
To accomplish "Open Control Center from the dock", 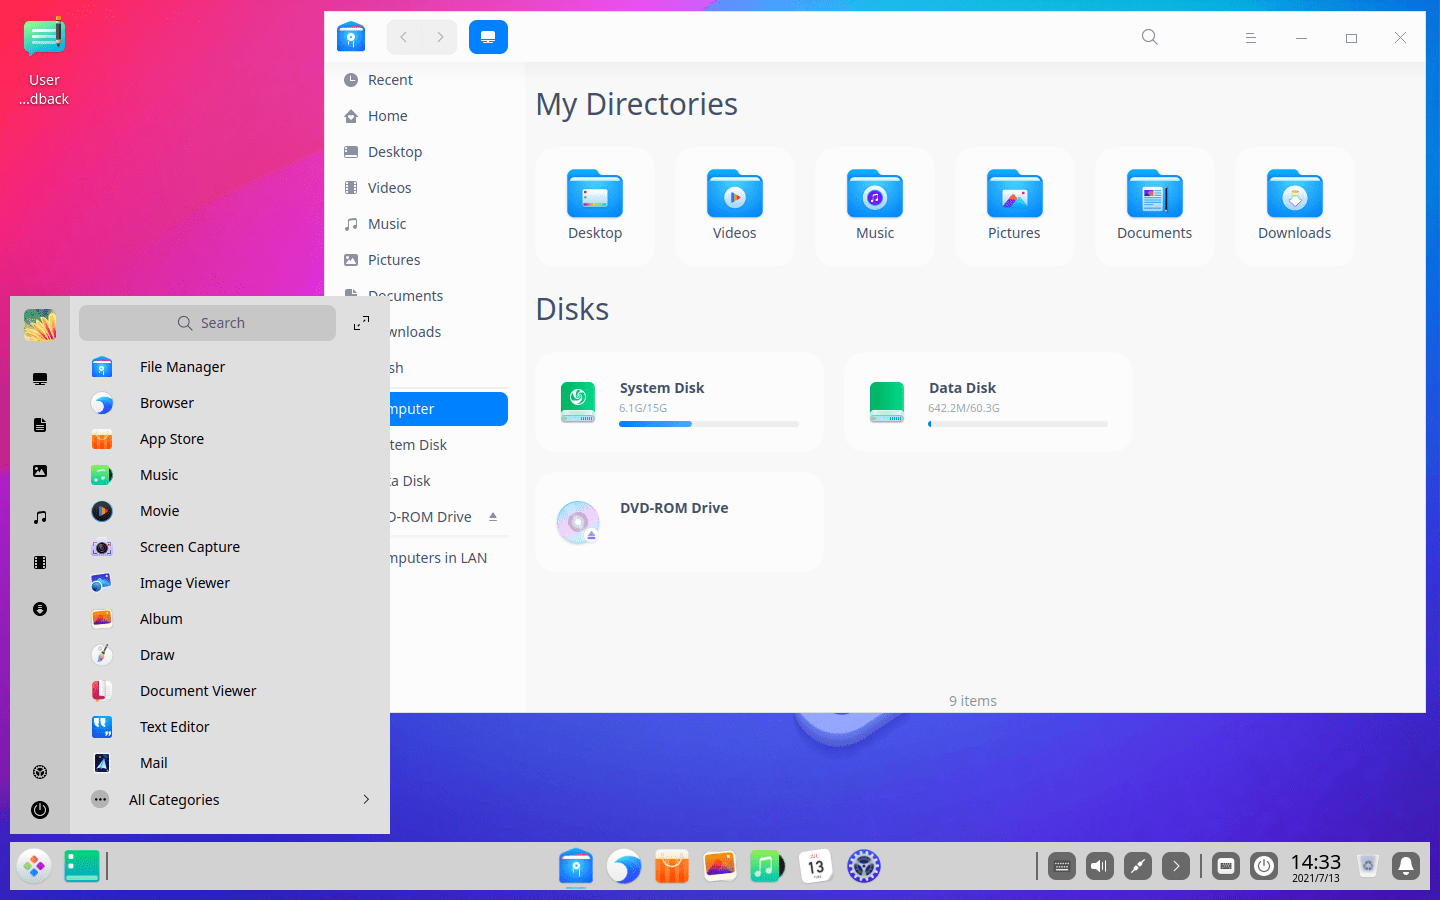I will tap(862, 866).
